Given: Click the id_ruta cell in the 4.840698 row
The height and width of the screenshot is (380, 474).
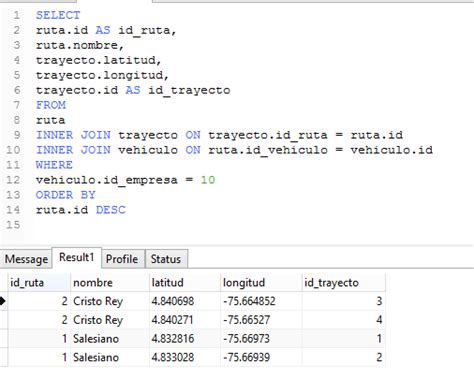Looking at the screenshot, I should (x=39, y=301).
